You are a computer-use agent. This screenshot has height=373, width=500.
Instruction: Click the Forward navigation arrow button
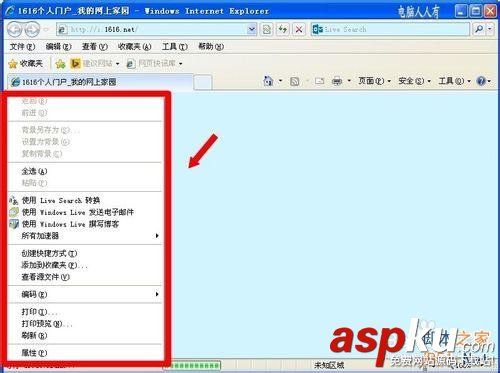point(32,30)
